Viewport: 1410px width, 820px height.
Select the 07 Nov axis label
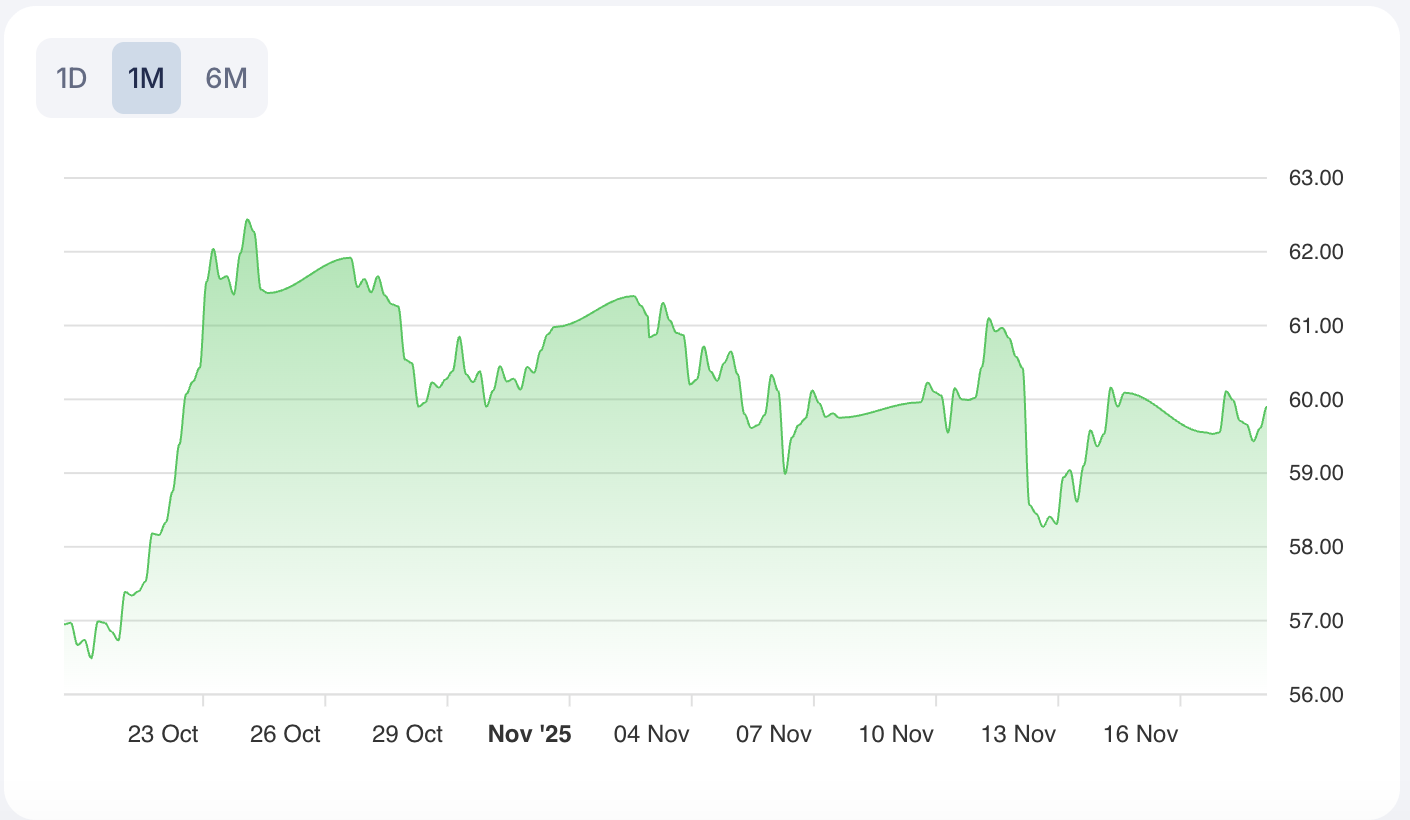[x=774, y=734]
